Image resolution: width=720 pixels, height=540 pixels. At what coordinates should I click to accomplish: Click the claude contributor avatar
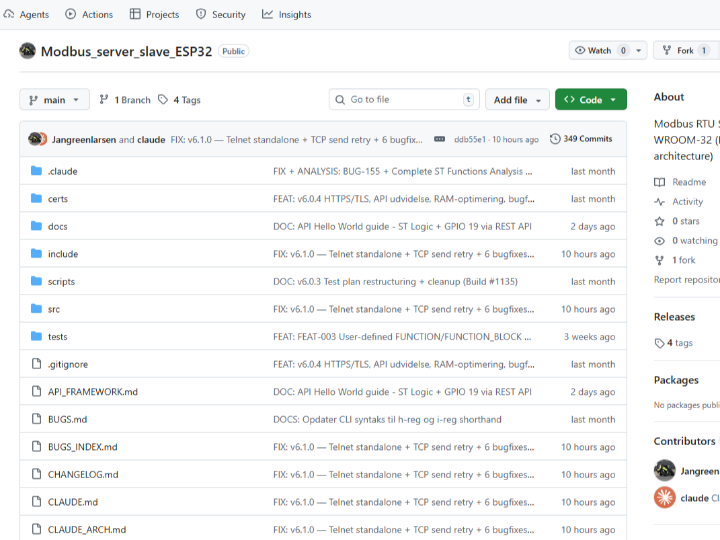coord(665,497)
